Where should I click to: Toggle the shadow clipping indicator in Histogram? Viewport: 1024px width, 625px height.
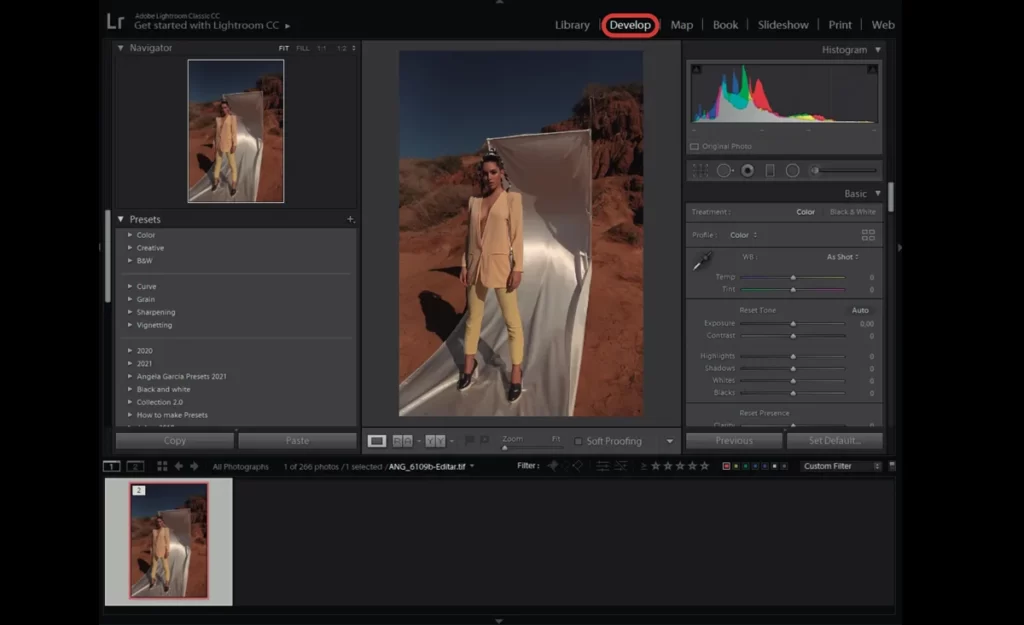click(696, 69)
